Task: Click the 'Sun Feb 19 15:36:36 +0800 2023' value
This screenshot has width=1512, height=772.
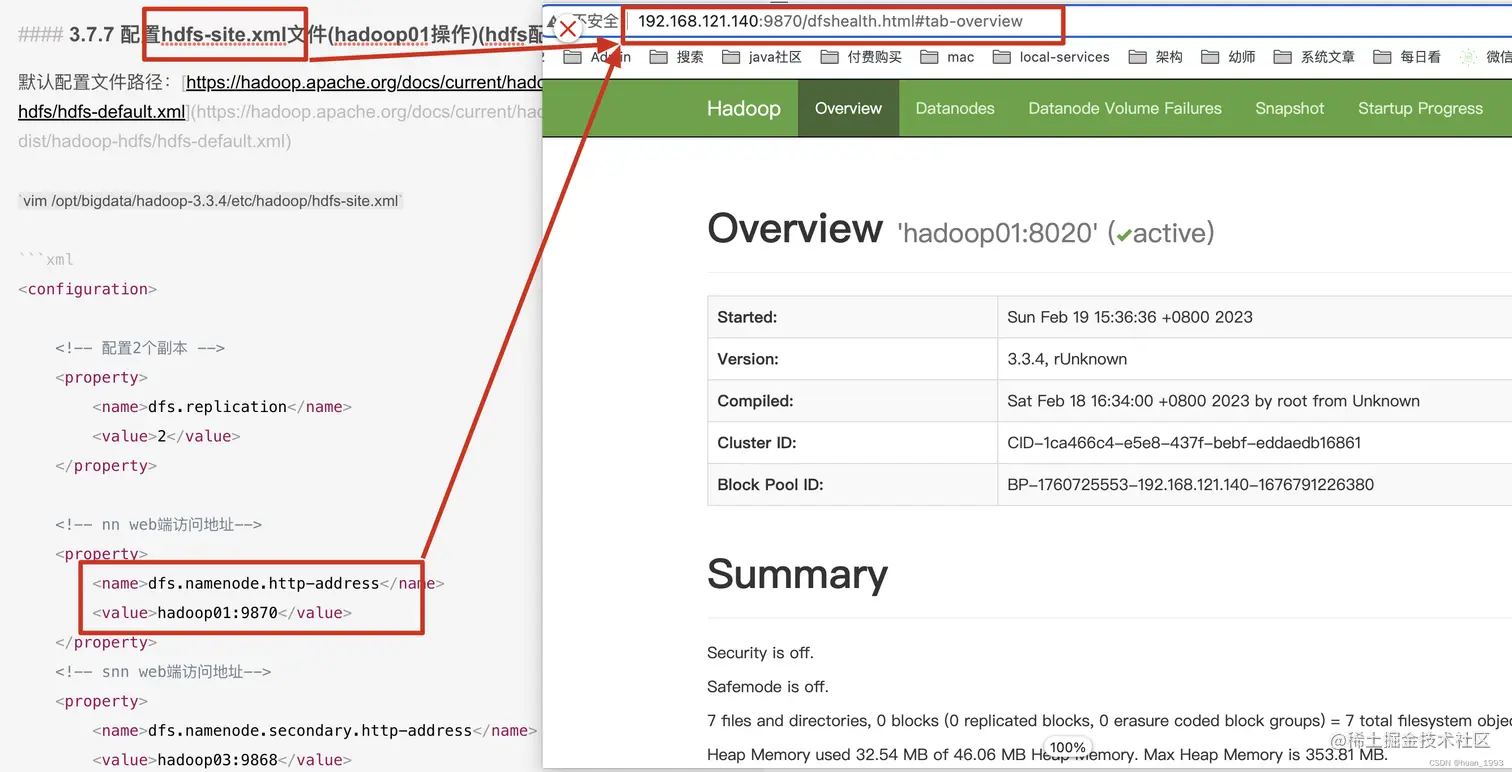Action: pyautogui.click(x=1130, y=317)
